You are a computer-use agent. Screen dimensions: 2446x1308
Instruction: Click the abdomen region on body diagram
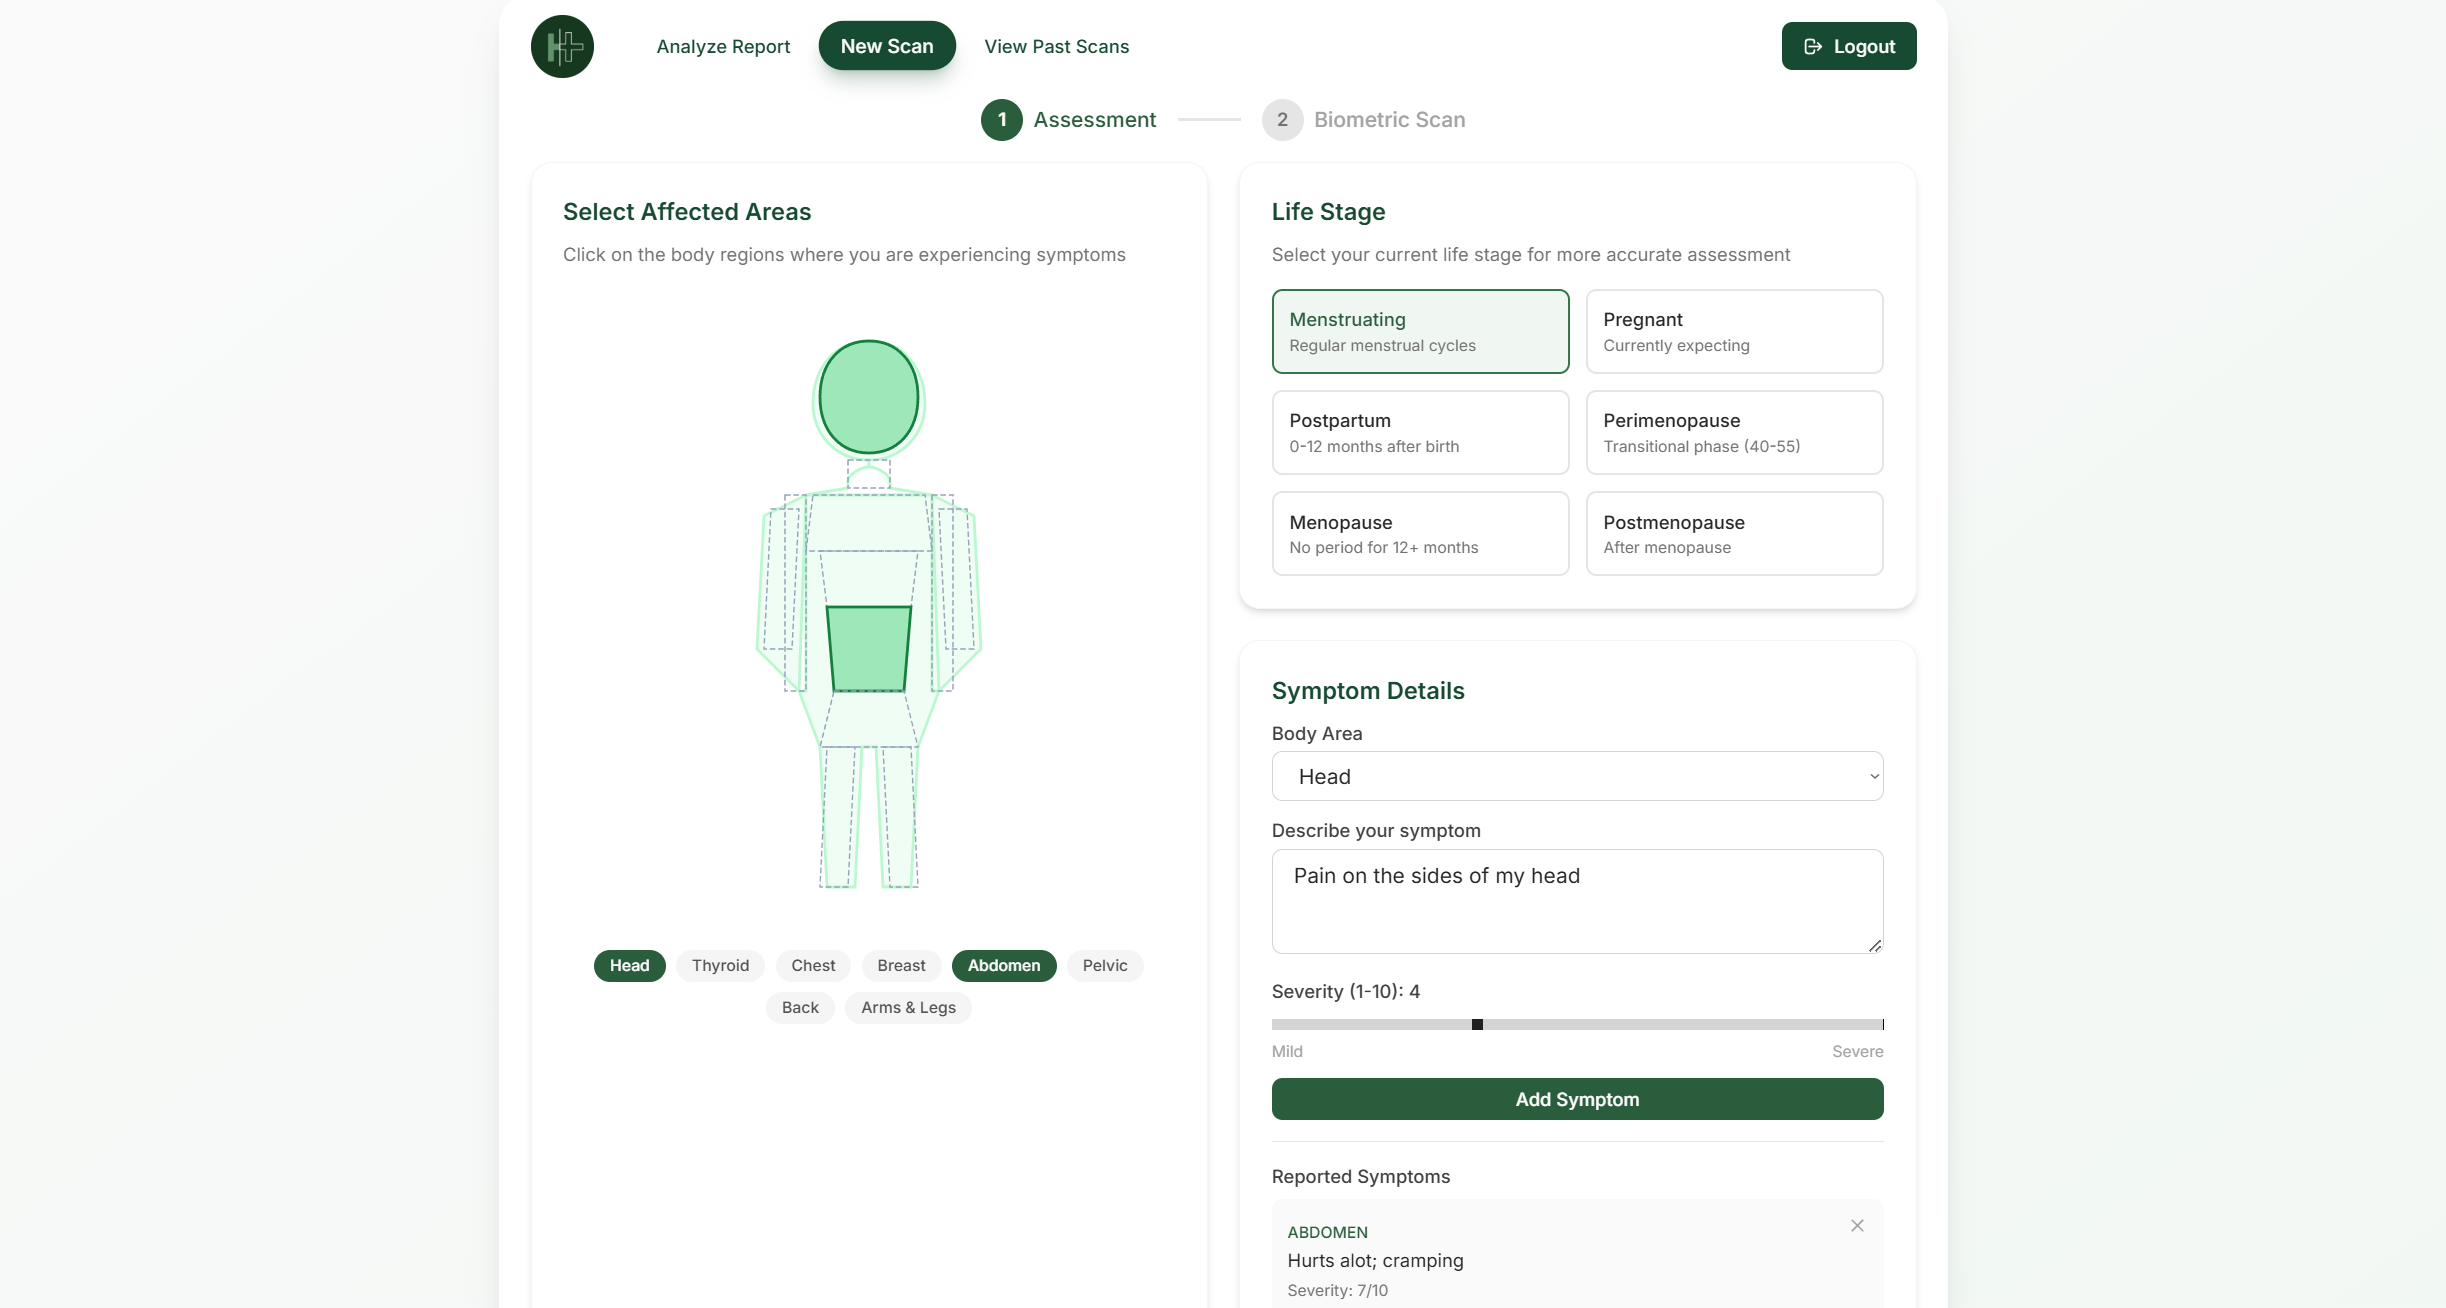pyautogui.click(x=868, y=648)
